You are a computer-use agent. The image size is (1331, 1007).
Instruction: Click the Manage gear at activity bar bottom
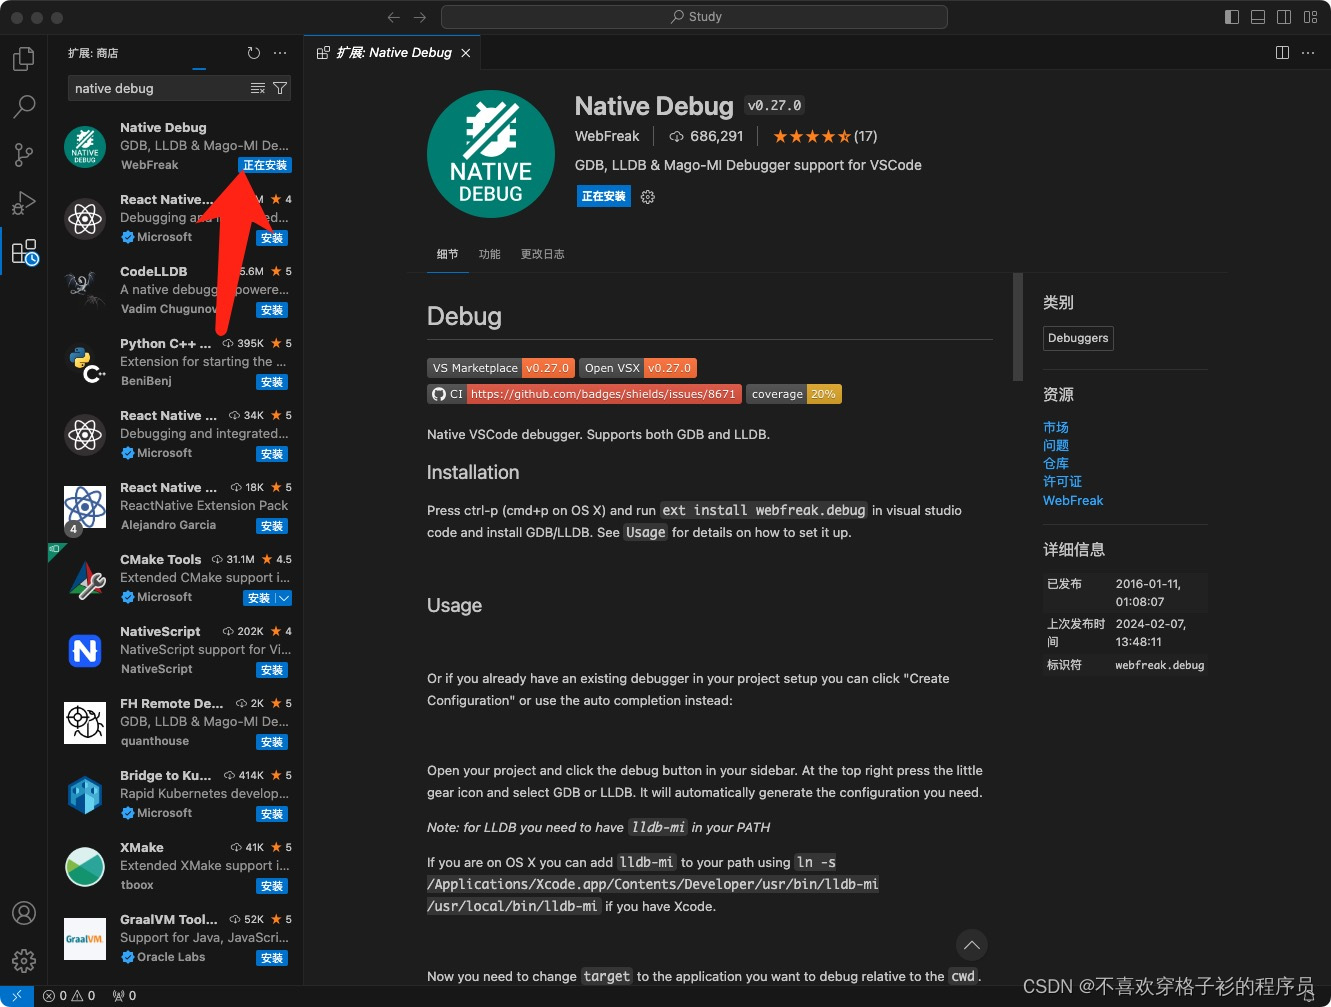click(22, 961)
